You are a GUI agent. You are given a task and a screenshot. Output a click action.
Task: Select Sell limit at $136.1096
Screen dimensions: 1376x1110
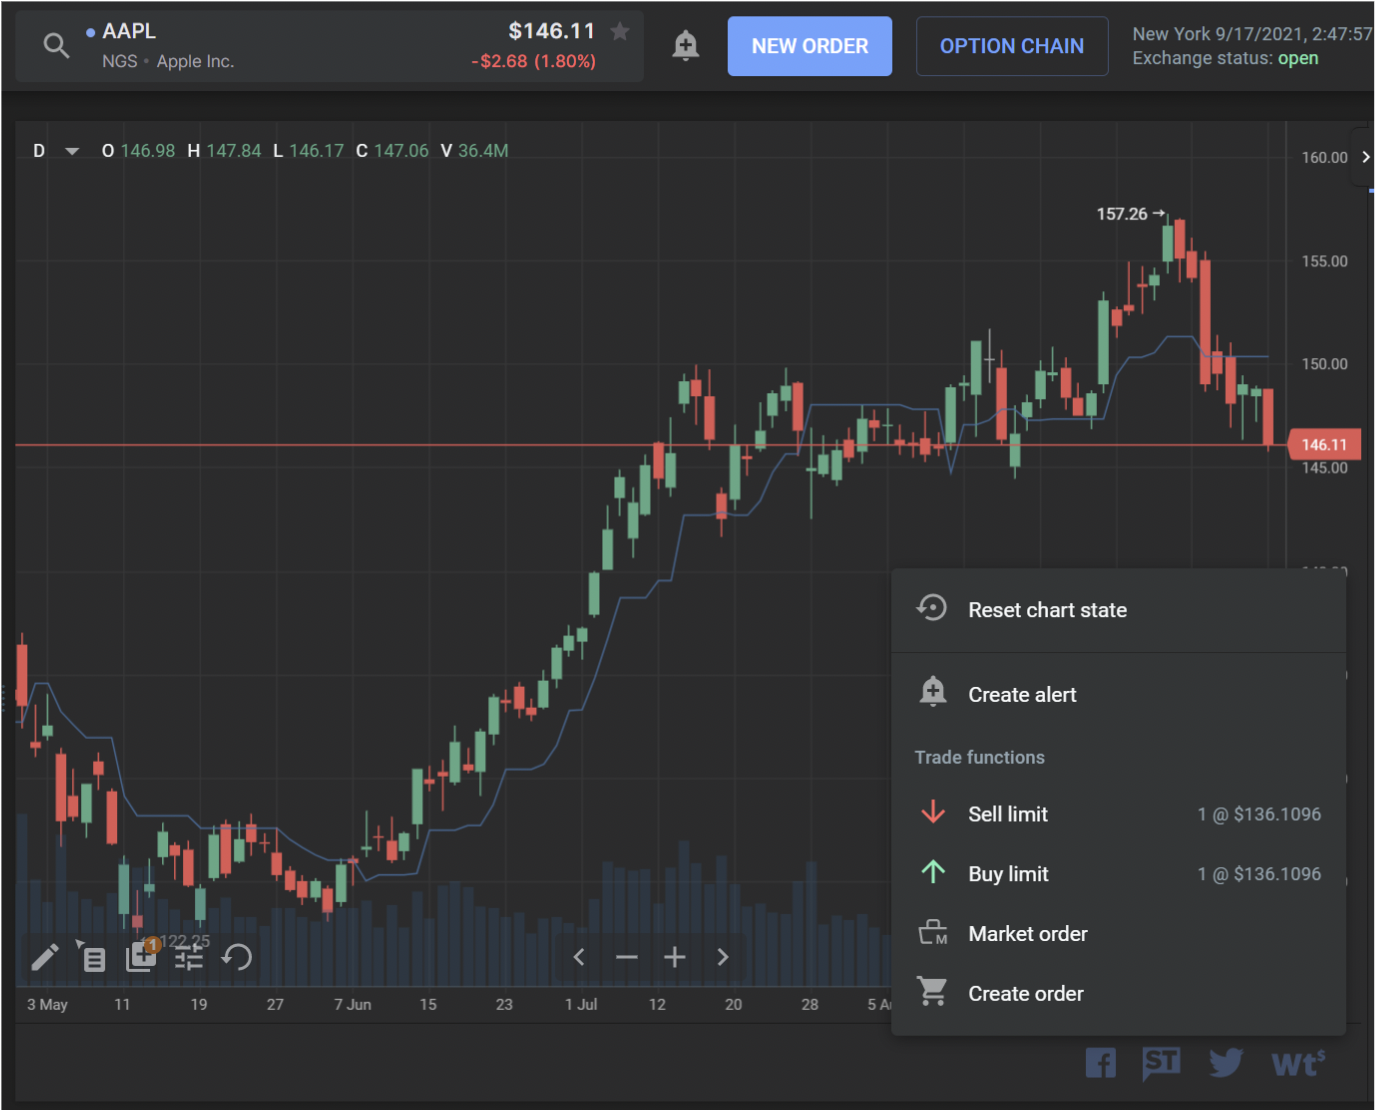pyautogui.click(x=1118, y=814)
